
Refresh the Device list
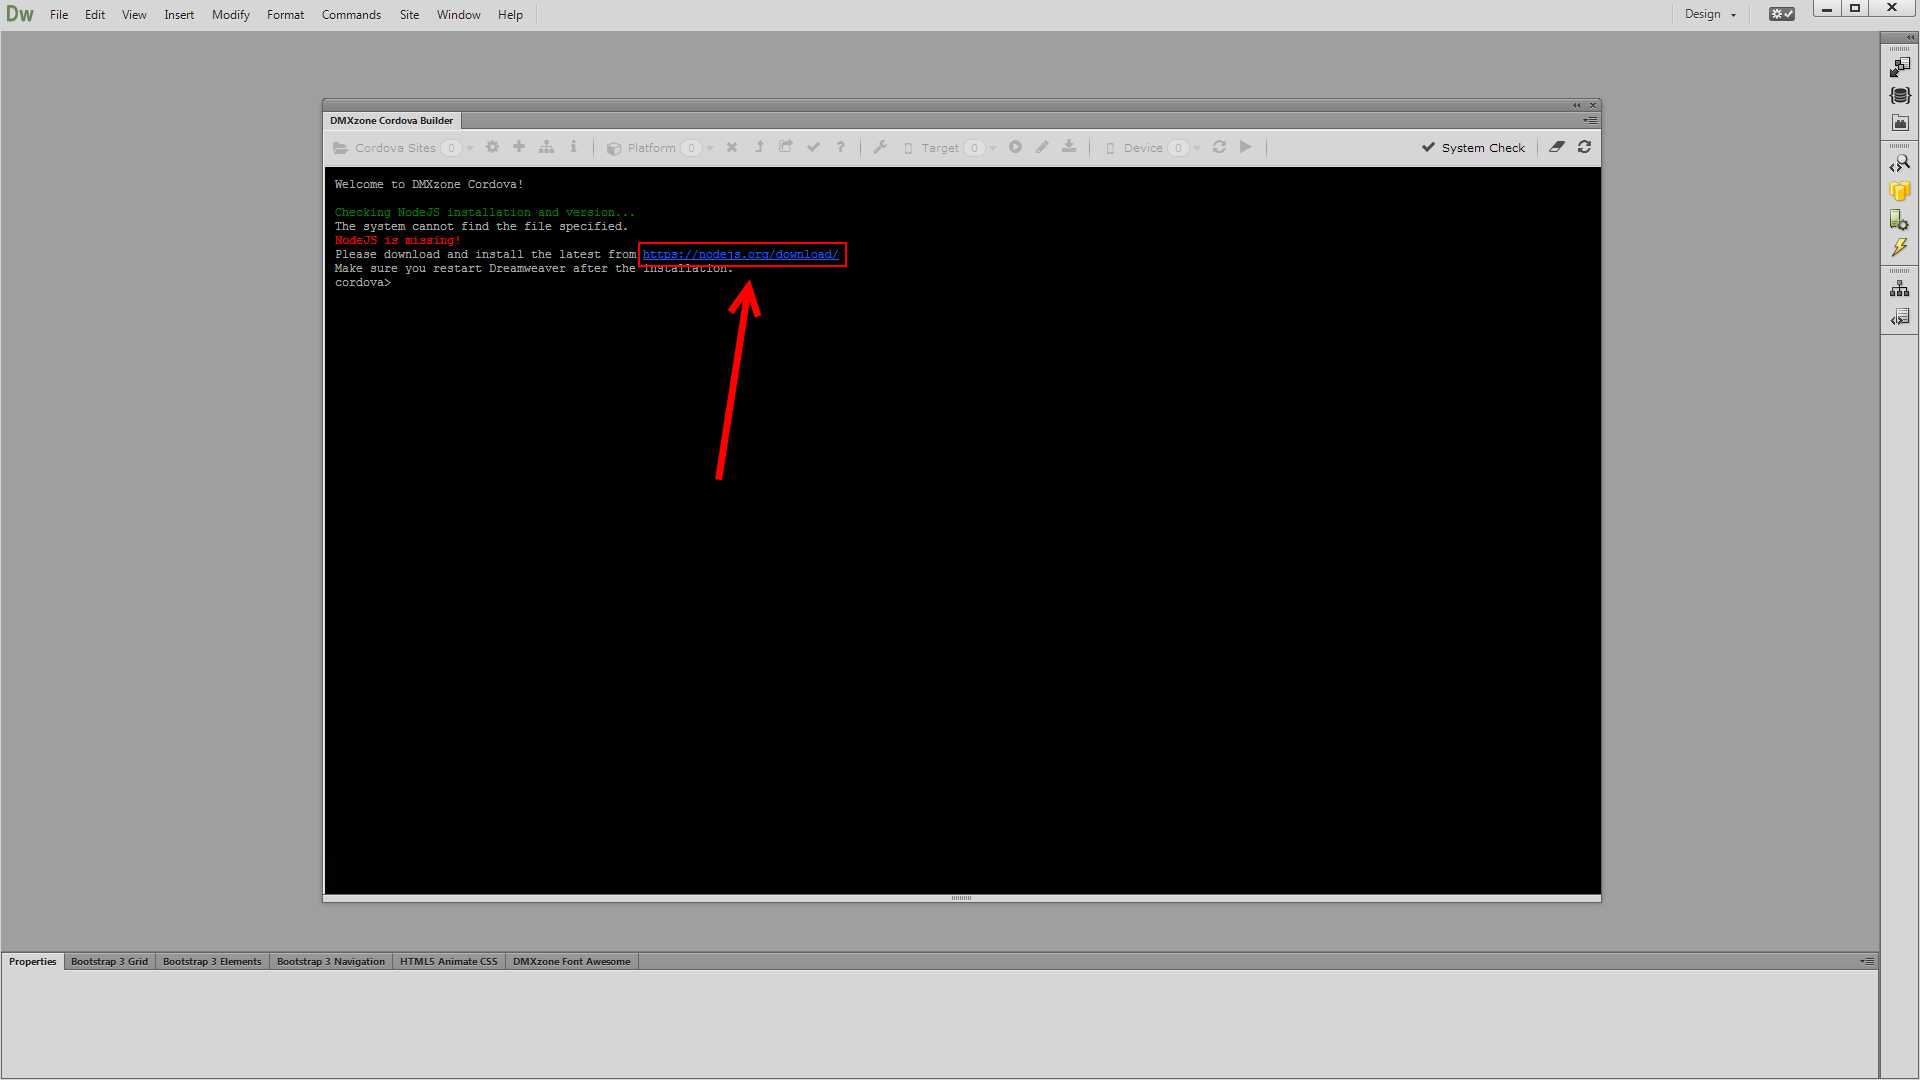tap(1219, 147)
